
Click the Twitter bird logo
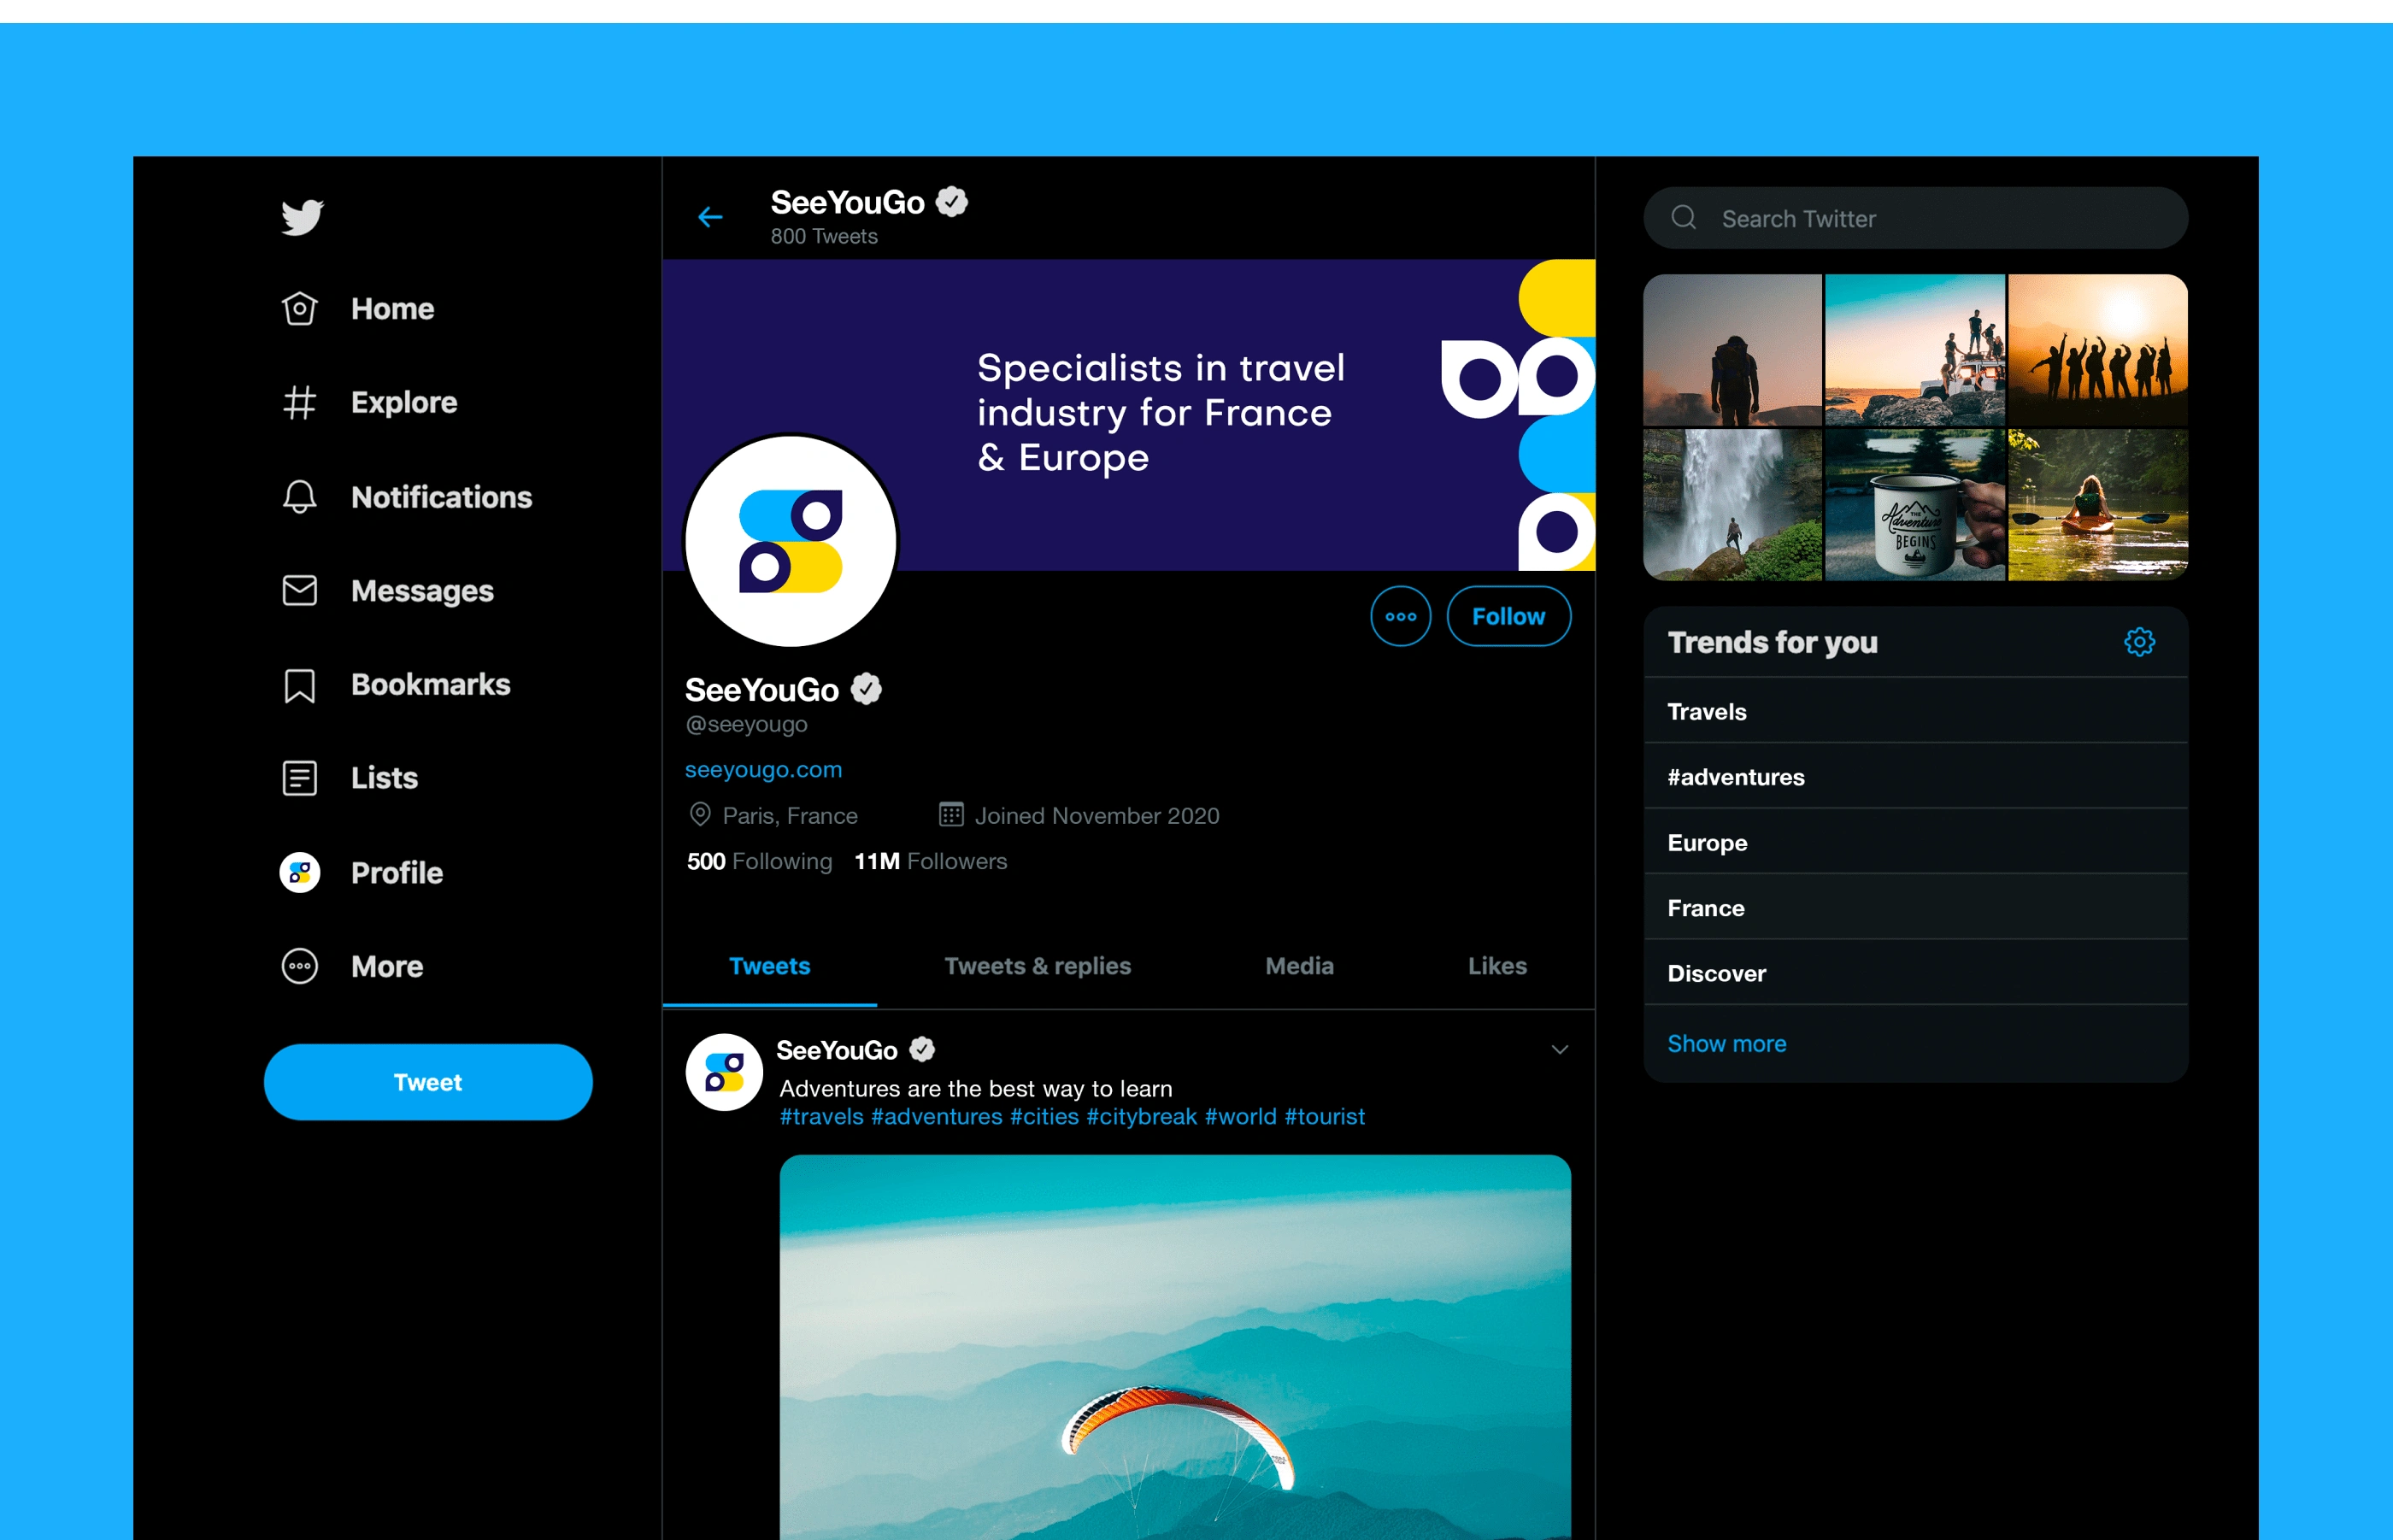302,217
